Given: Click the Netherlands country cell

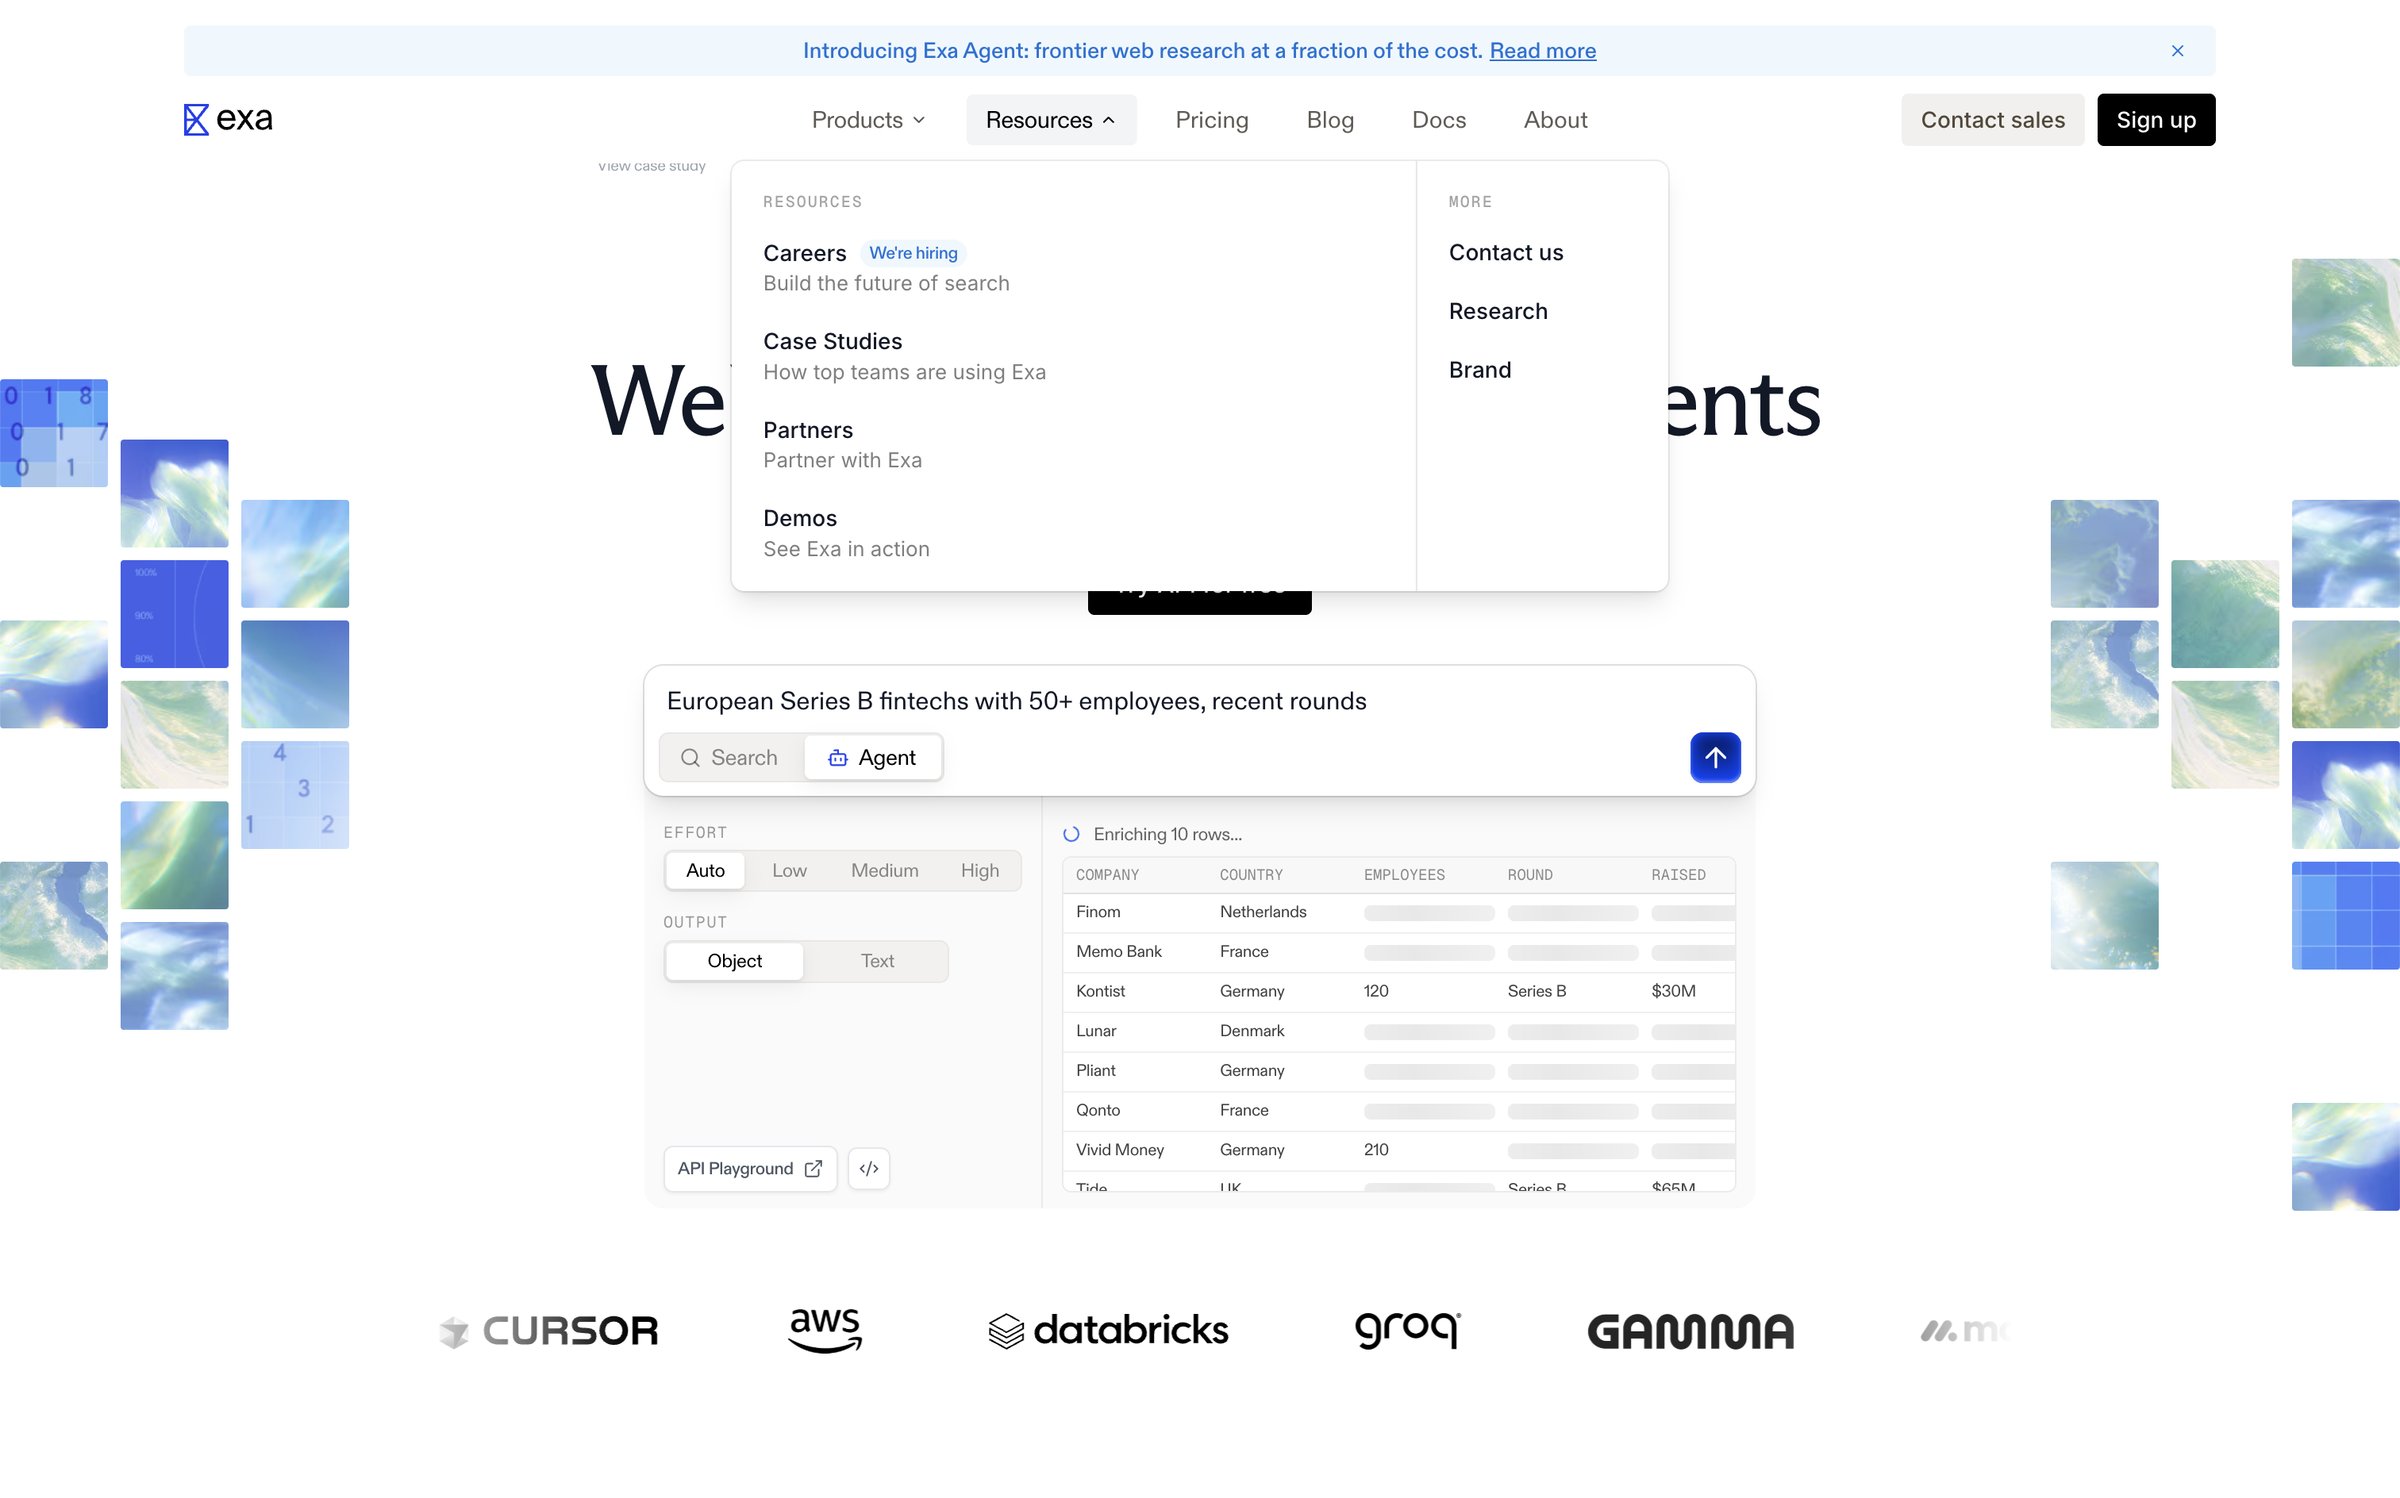Looking at the screenshot, I should pyautogui.click(x=1262, y=912).
